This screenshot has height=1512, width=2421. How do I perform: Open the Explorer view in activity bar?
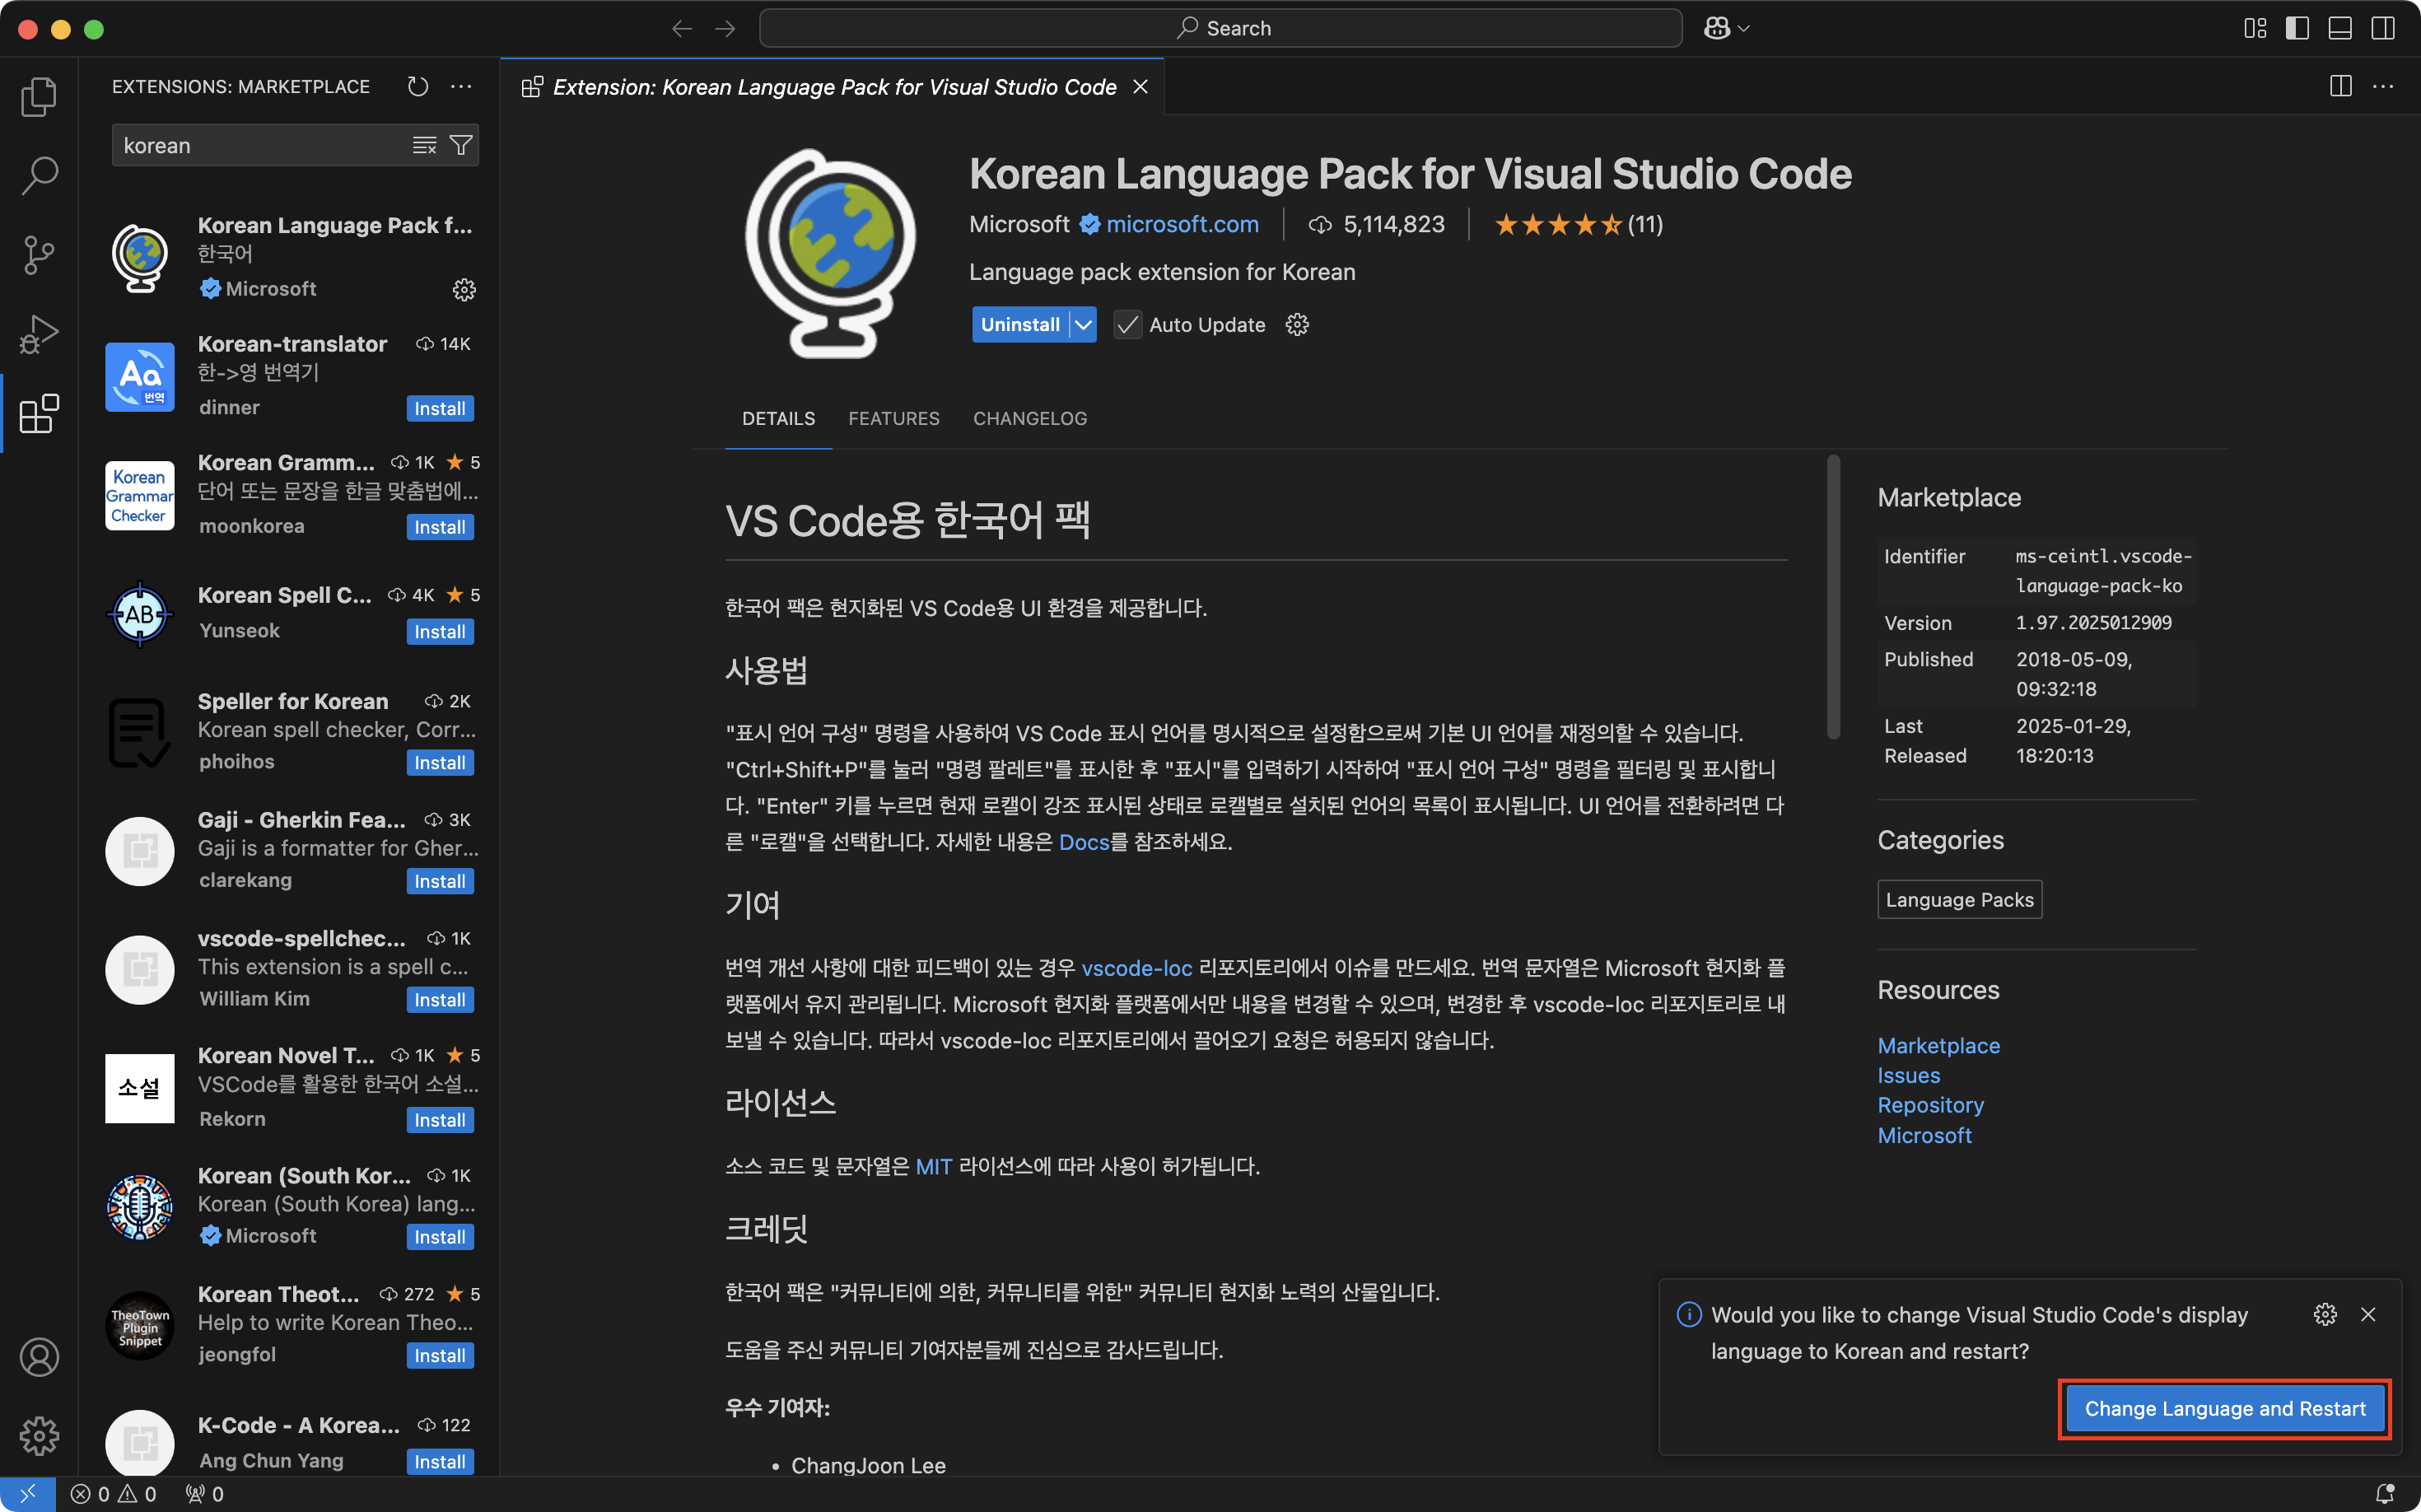pyautogui.click(x=39, y=97)
